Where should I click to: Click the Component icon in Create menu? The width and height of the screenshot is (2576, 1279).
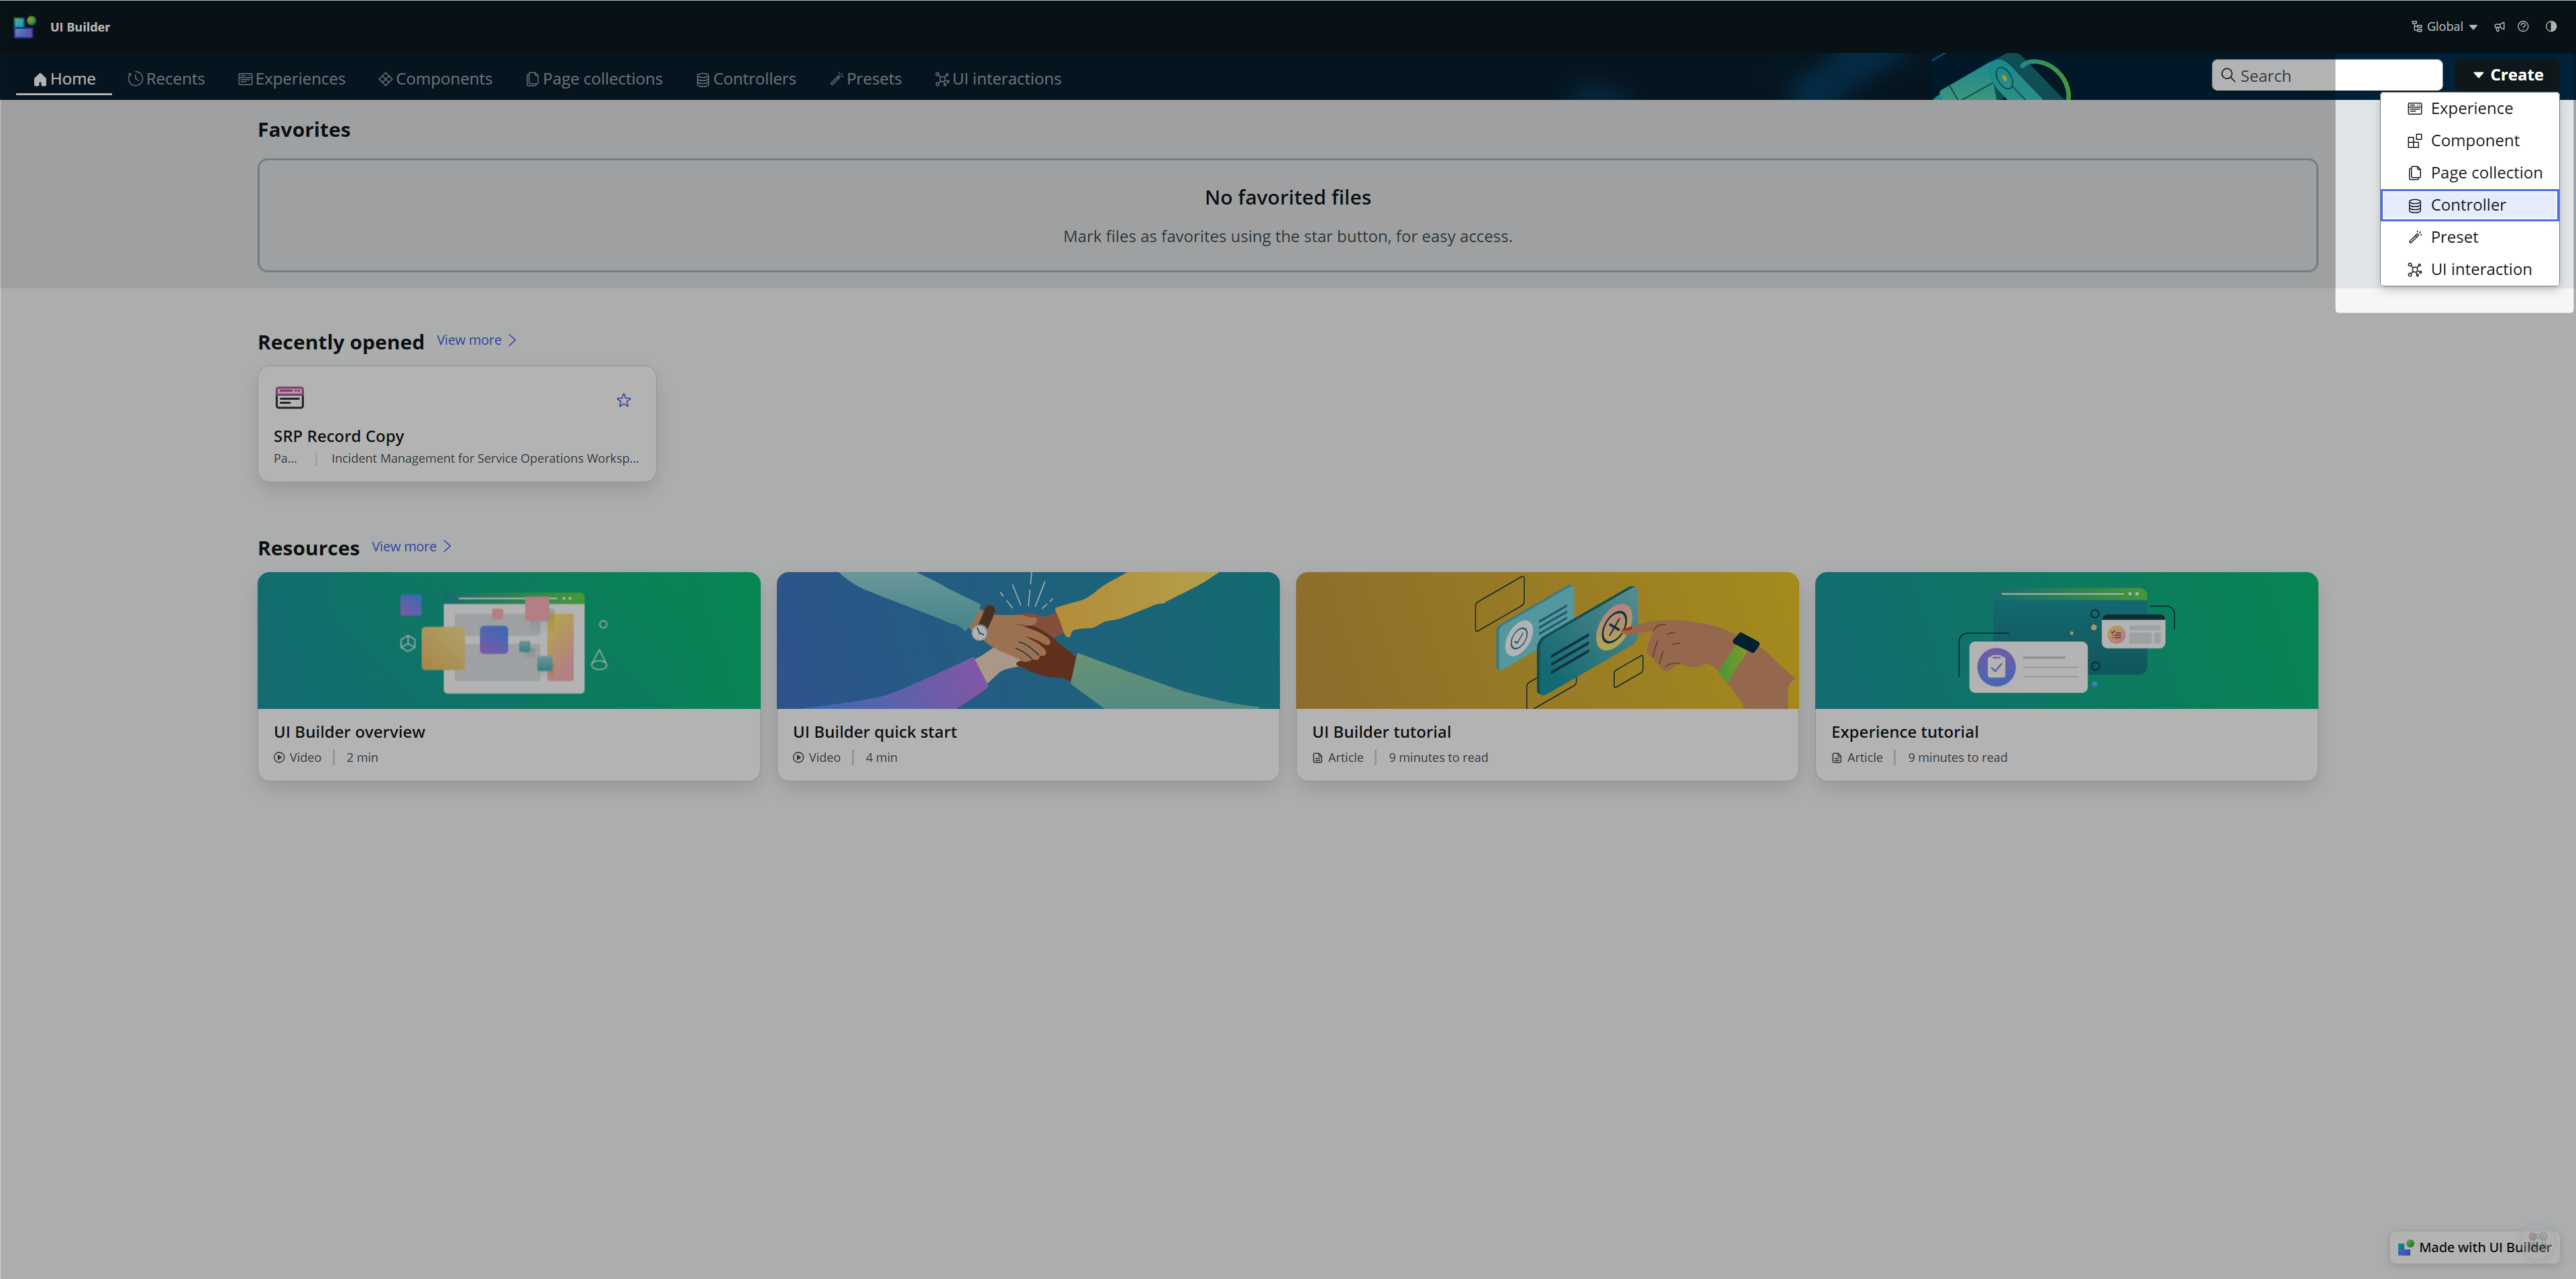[x=2414, y=141]
